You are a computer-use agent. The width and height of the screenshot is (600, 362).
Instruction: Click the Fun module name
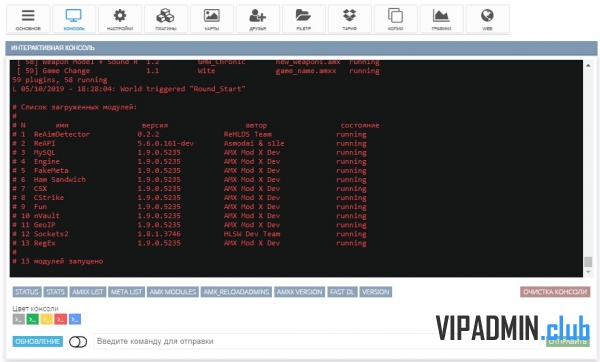[40, 207]
